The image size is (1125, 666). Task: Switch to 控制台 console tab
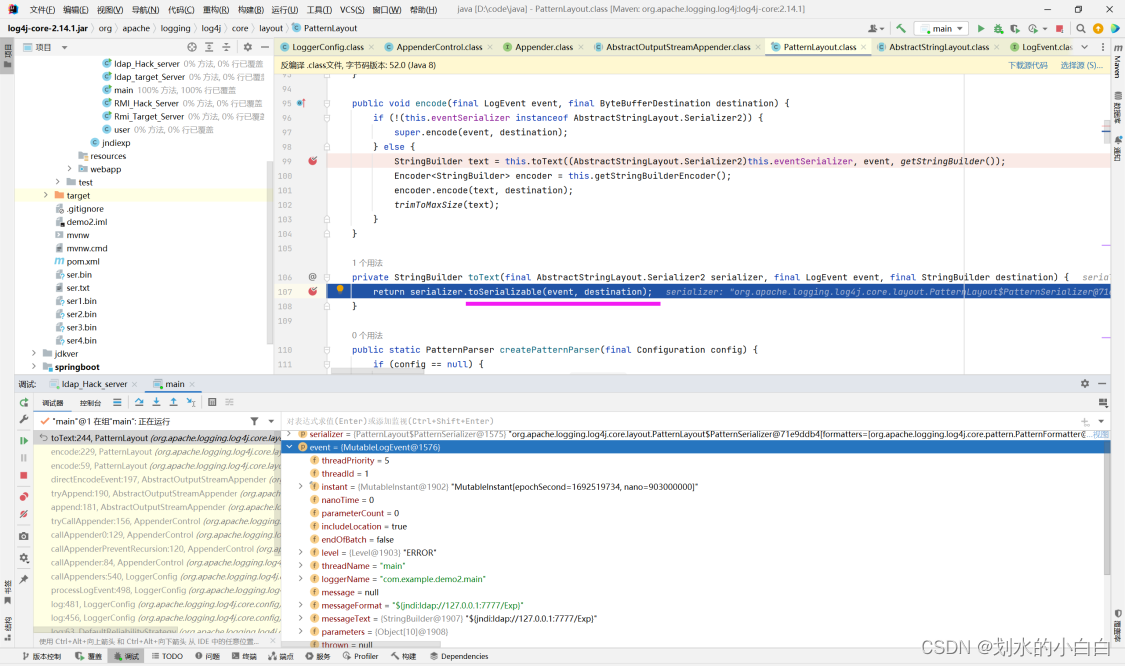[x=90, y=403]
